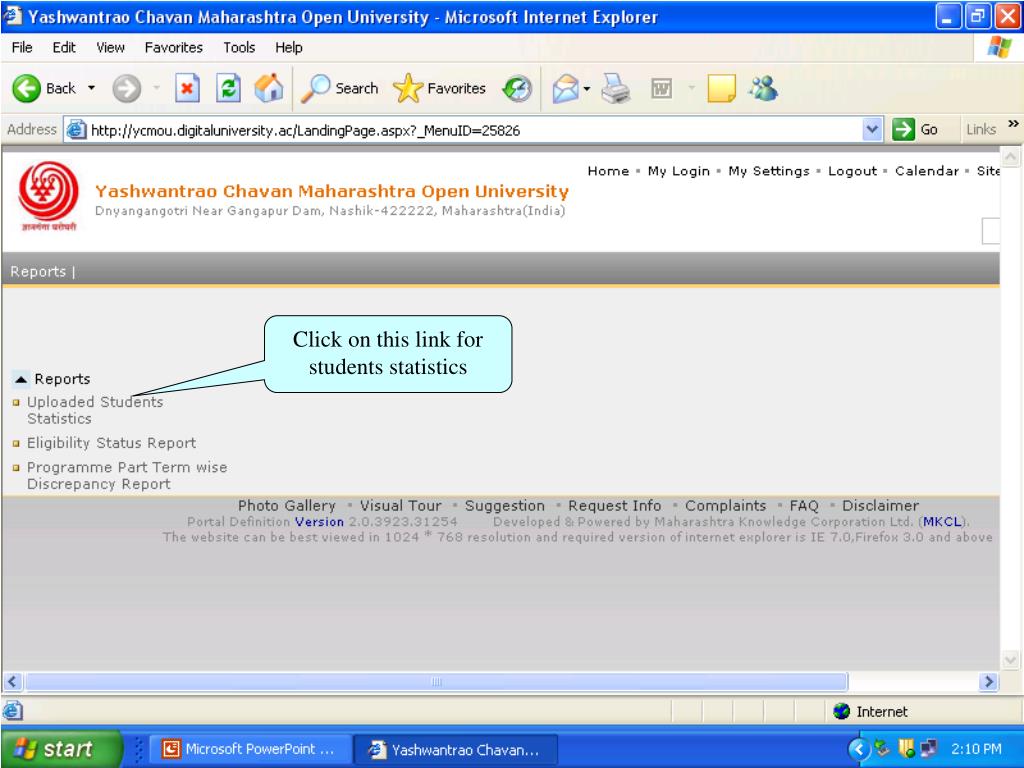The height and width of the screenshot is (768, 1024).
Task: Click the Logout link
Action: [x=852, y=171]
